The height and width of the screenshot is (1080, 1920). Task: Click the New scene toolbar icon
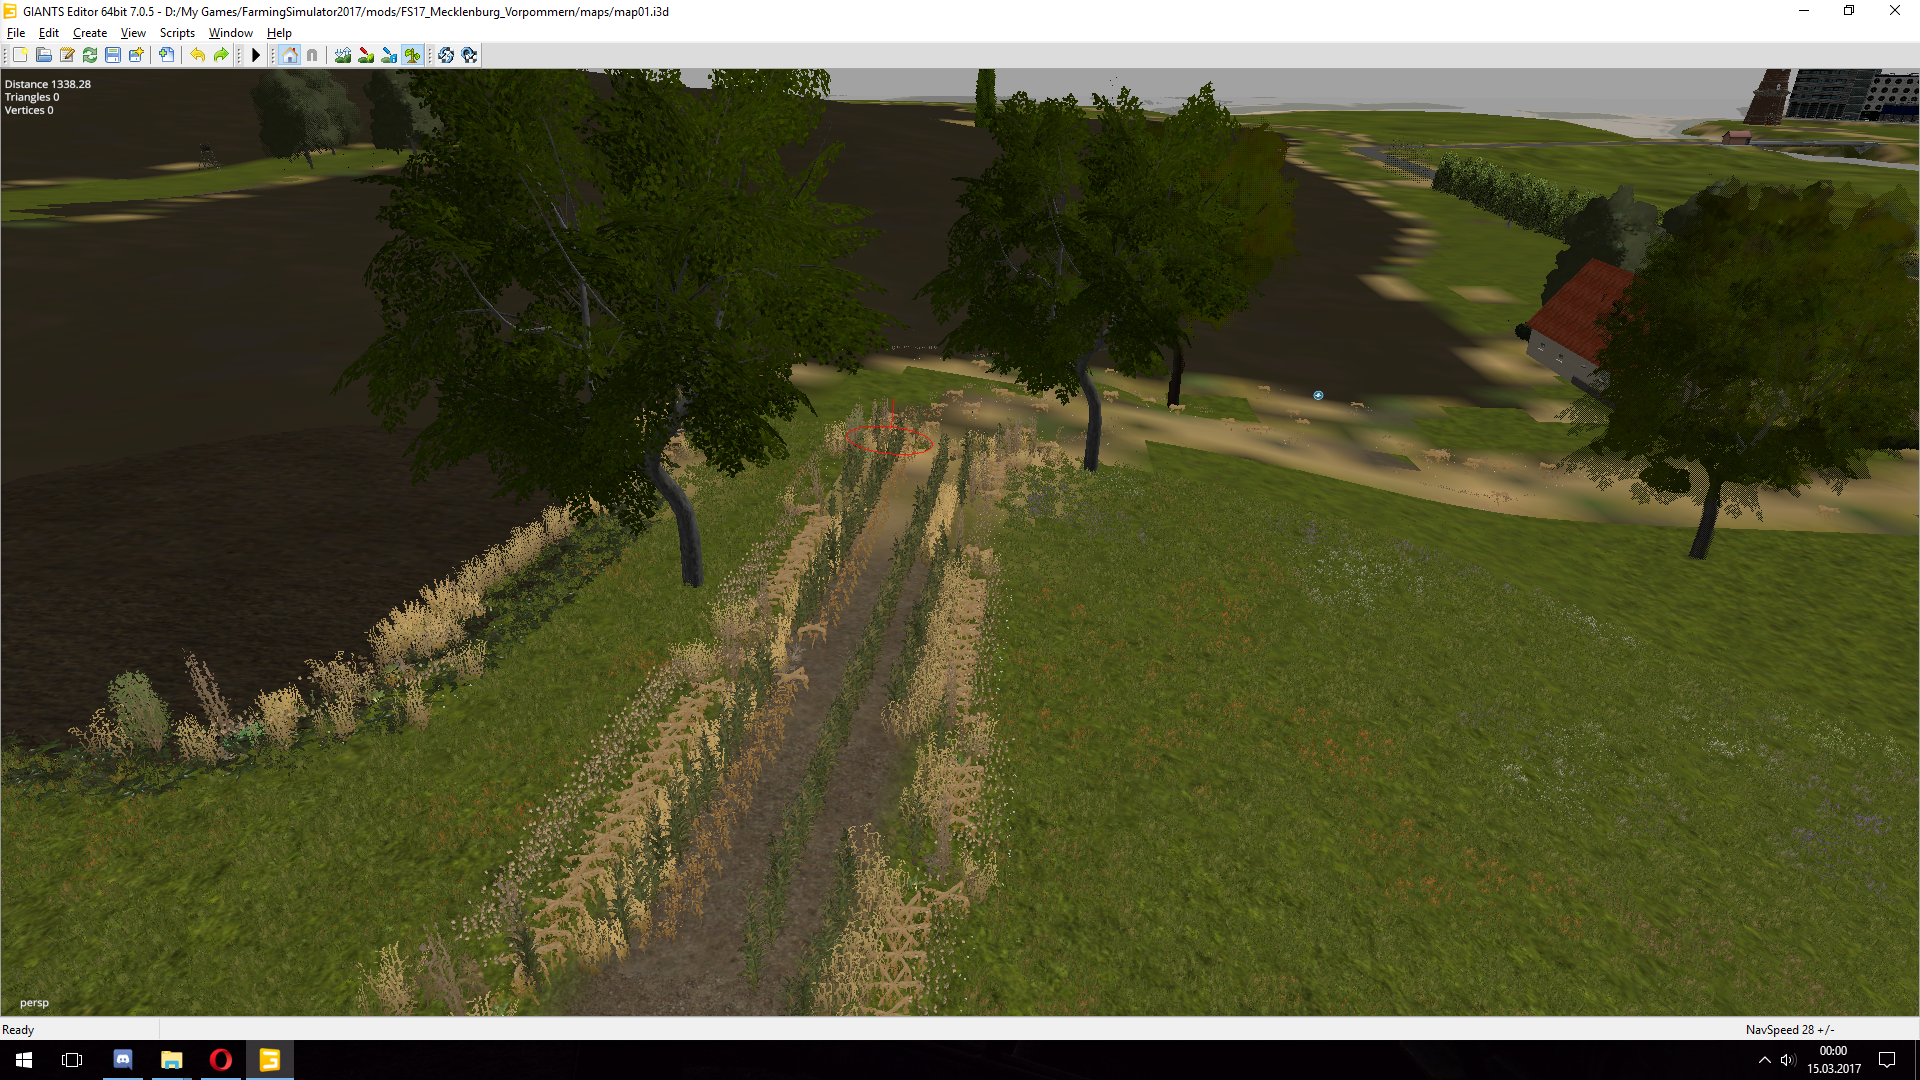pos(20,55)
